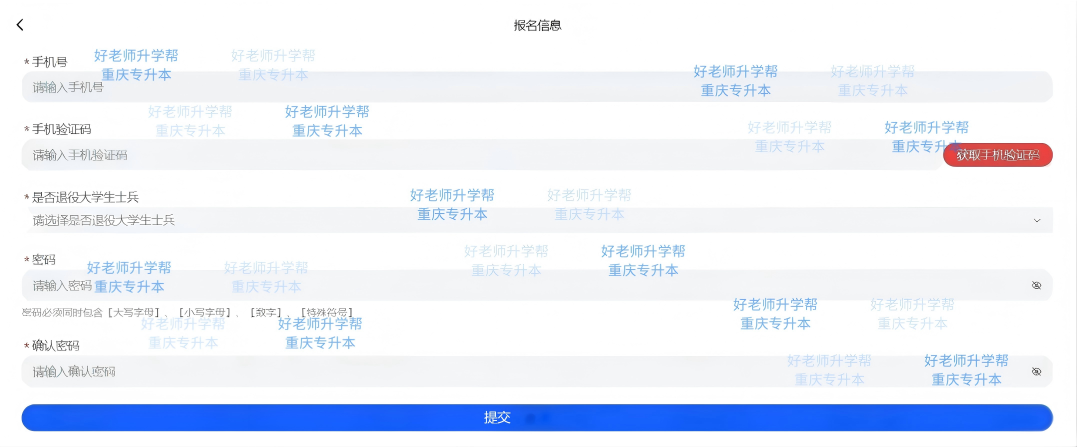Click the 手机验证码 verification code input field
The width and height of the screenshot is (1080, 448).
(481, 154)
